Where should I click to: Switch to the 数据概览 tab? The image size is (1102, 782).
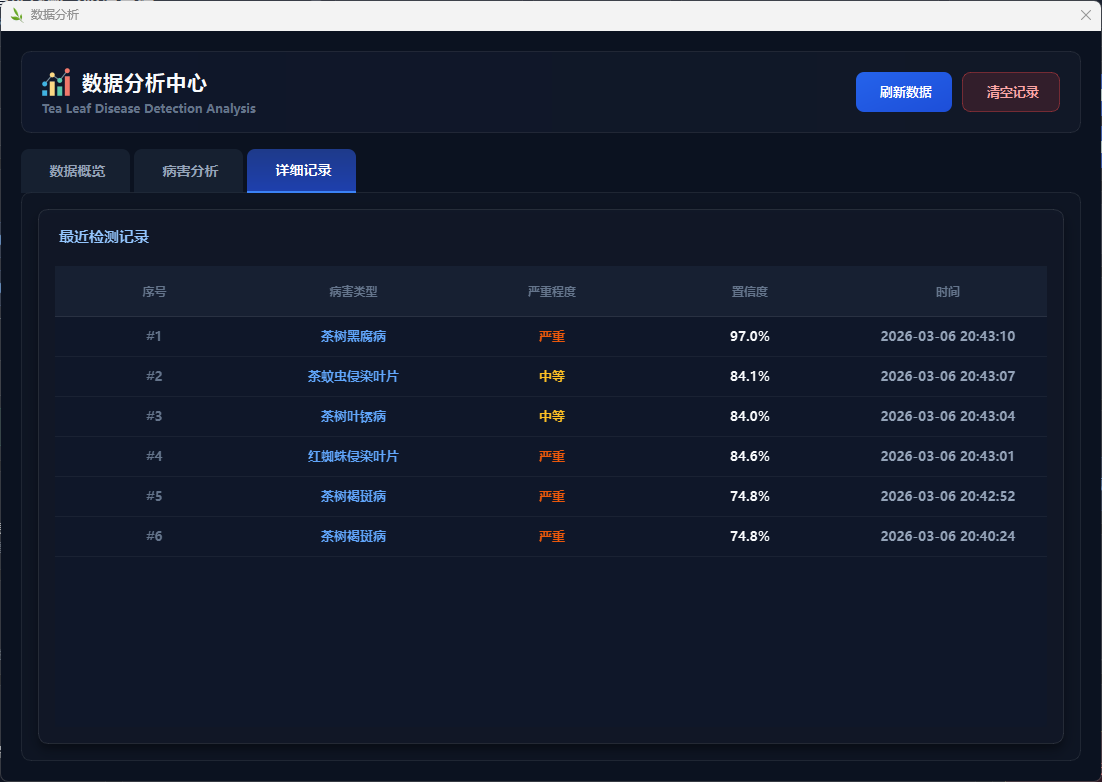pyautogui.click(x=77, y=171)
